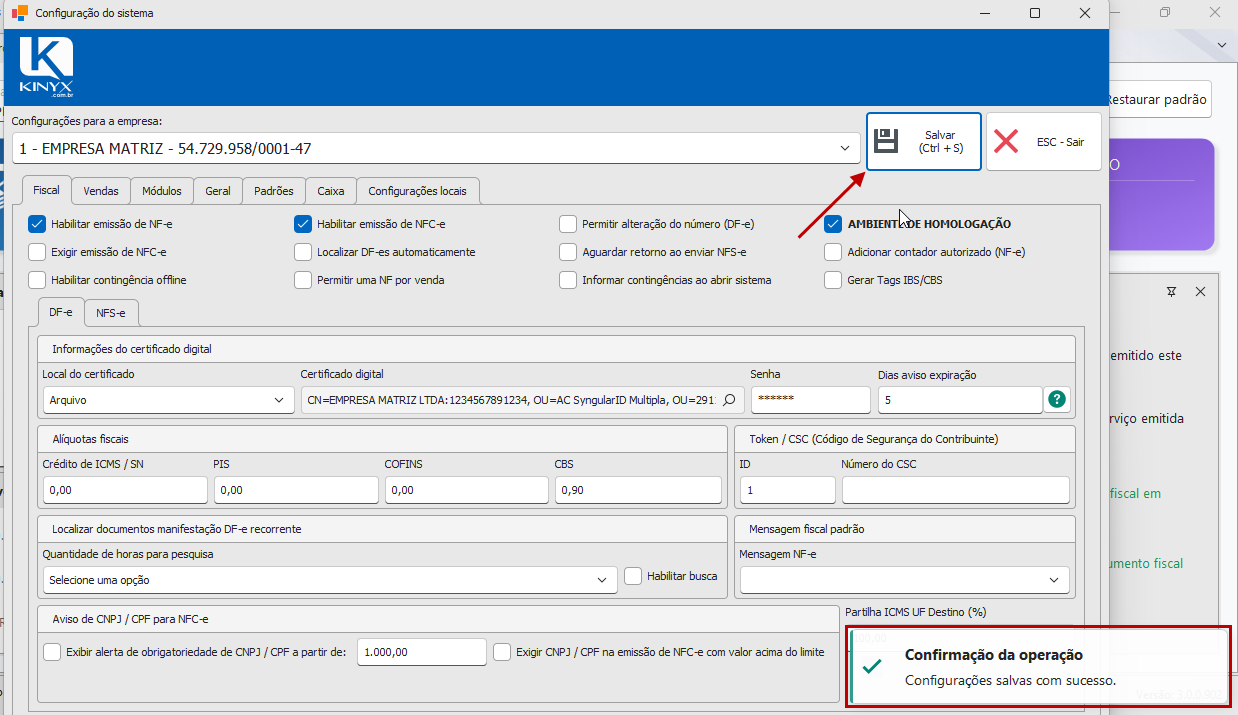The height and width of the screenshot is (715, 1238).
Task: Uncheck Habilitar emissão de NF-e
Action: click(x=37, y=224)
